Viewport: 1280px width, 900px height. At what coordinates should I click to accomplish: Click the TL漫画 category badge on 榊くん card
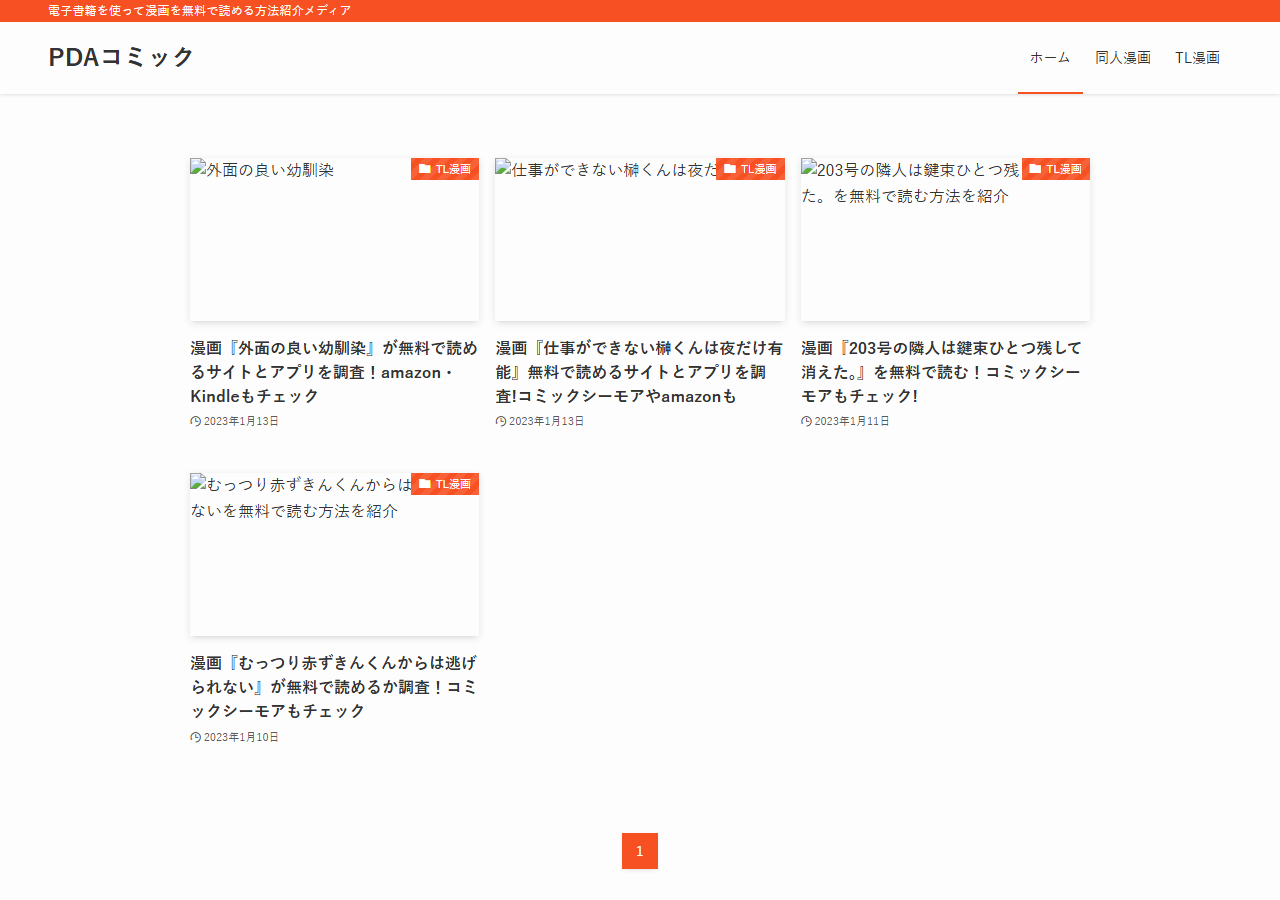click(x=750, y=169)
